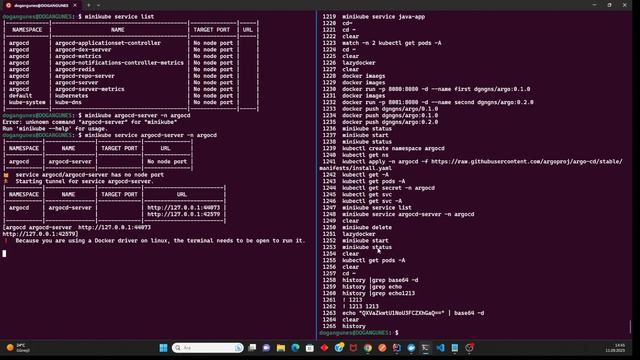
Task: Click argocd-notifications-controller-metrics service name
Action: 119,62
